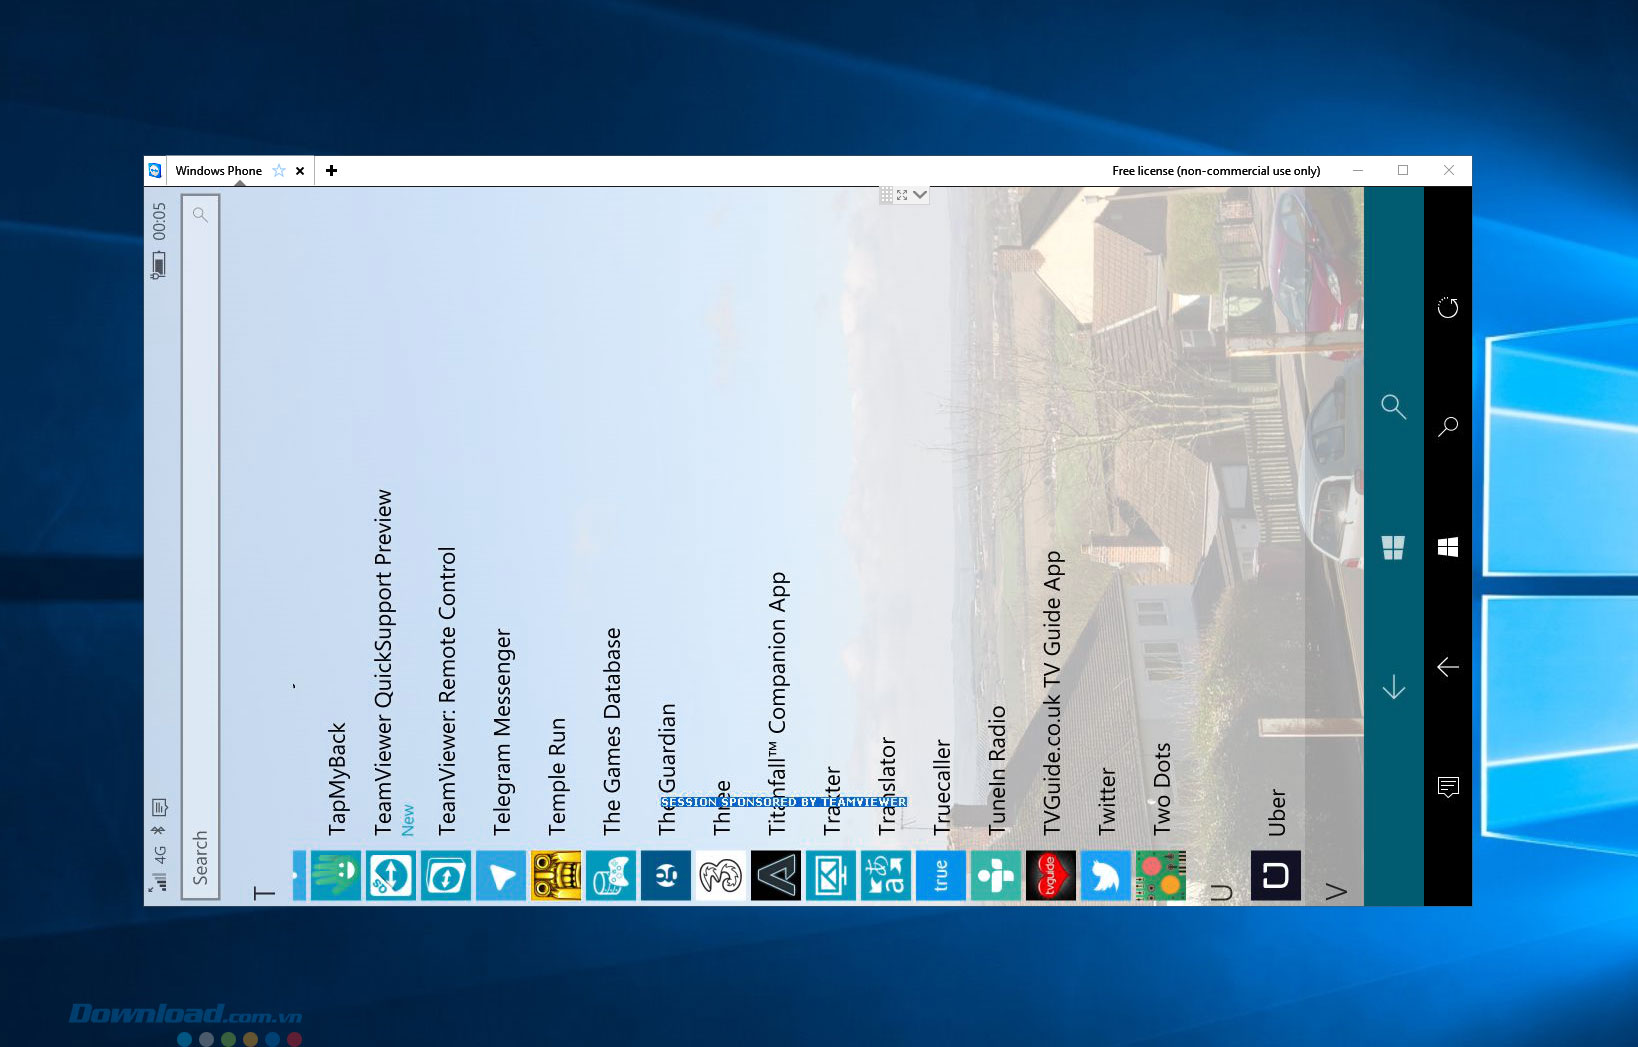Open the Twitter bird icon
This screenshot has width=1638, height=1047.
1106,876
